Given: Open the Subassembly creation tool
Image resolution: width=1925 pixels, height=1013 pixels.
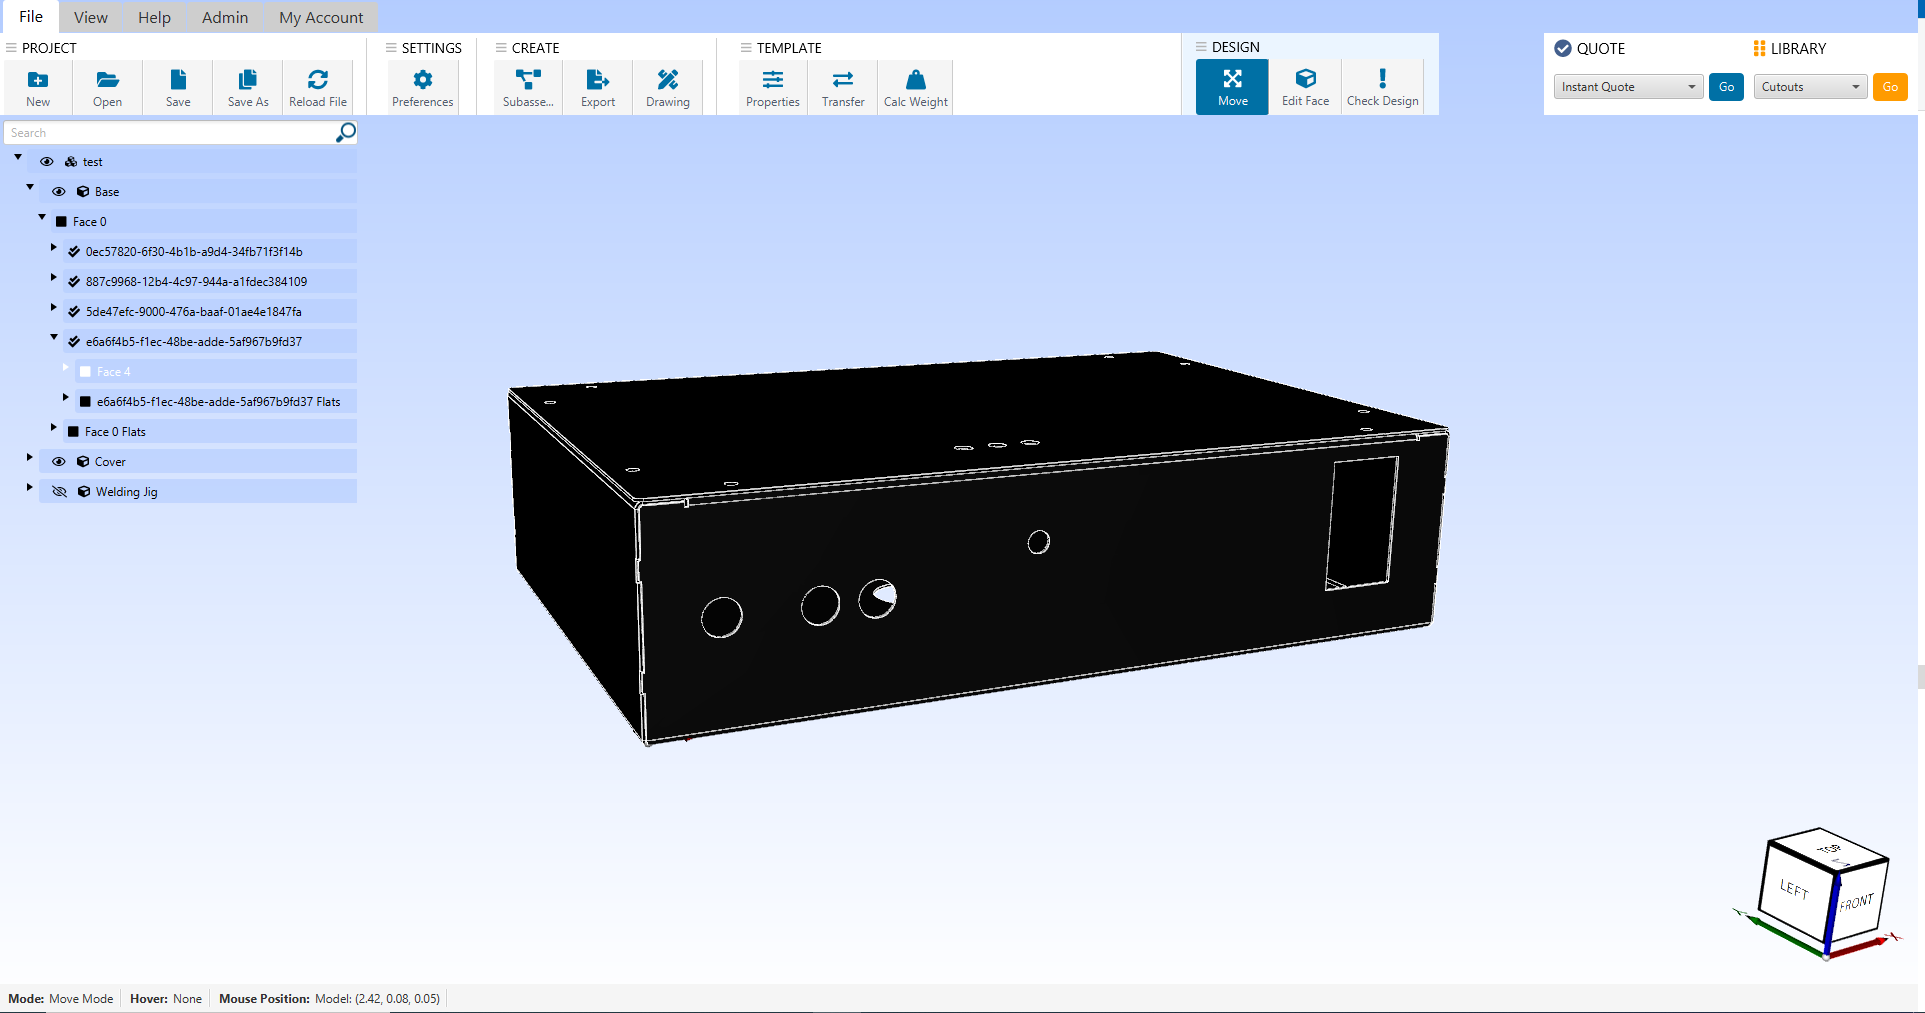Looking at the screenshot, I should [x=528, y=87].
